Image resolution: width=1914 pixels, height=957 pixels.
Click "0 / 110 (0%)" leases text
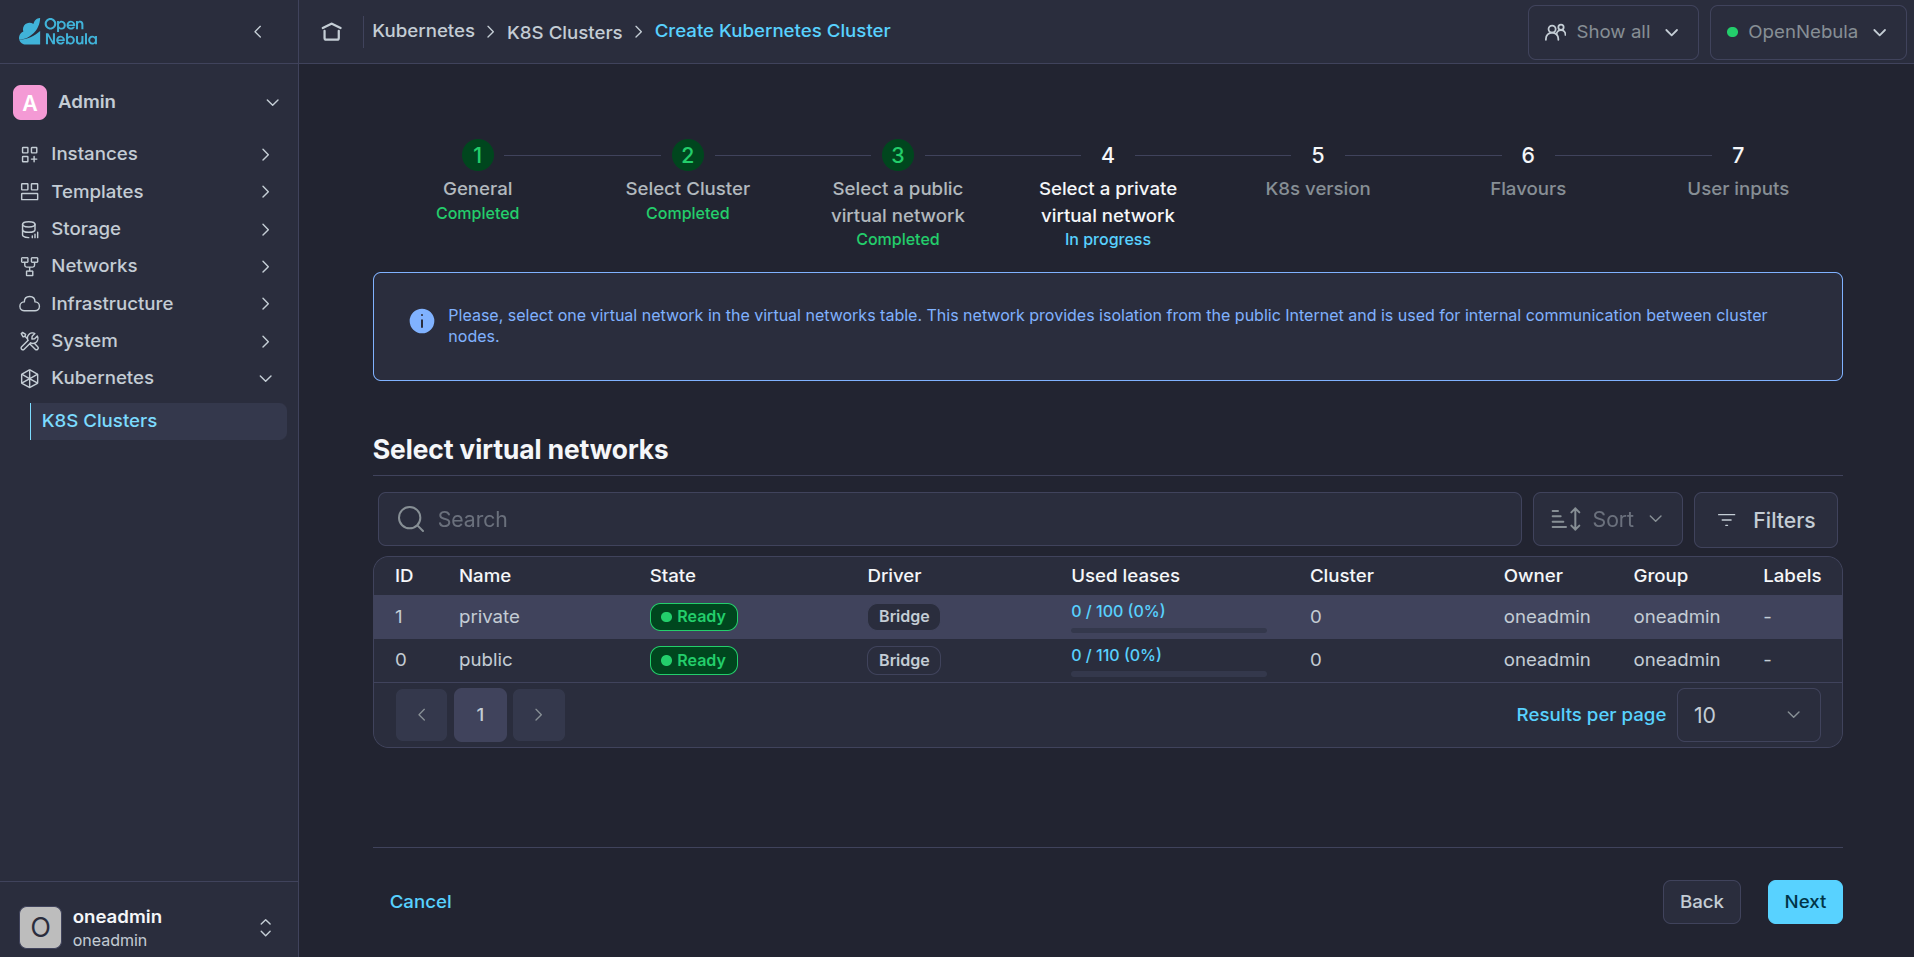pyautogui.click(x=1116, y=655)
